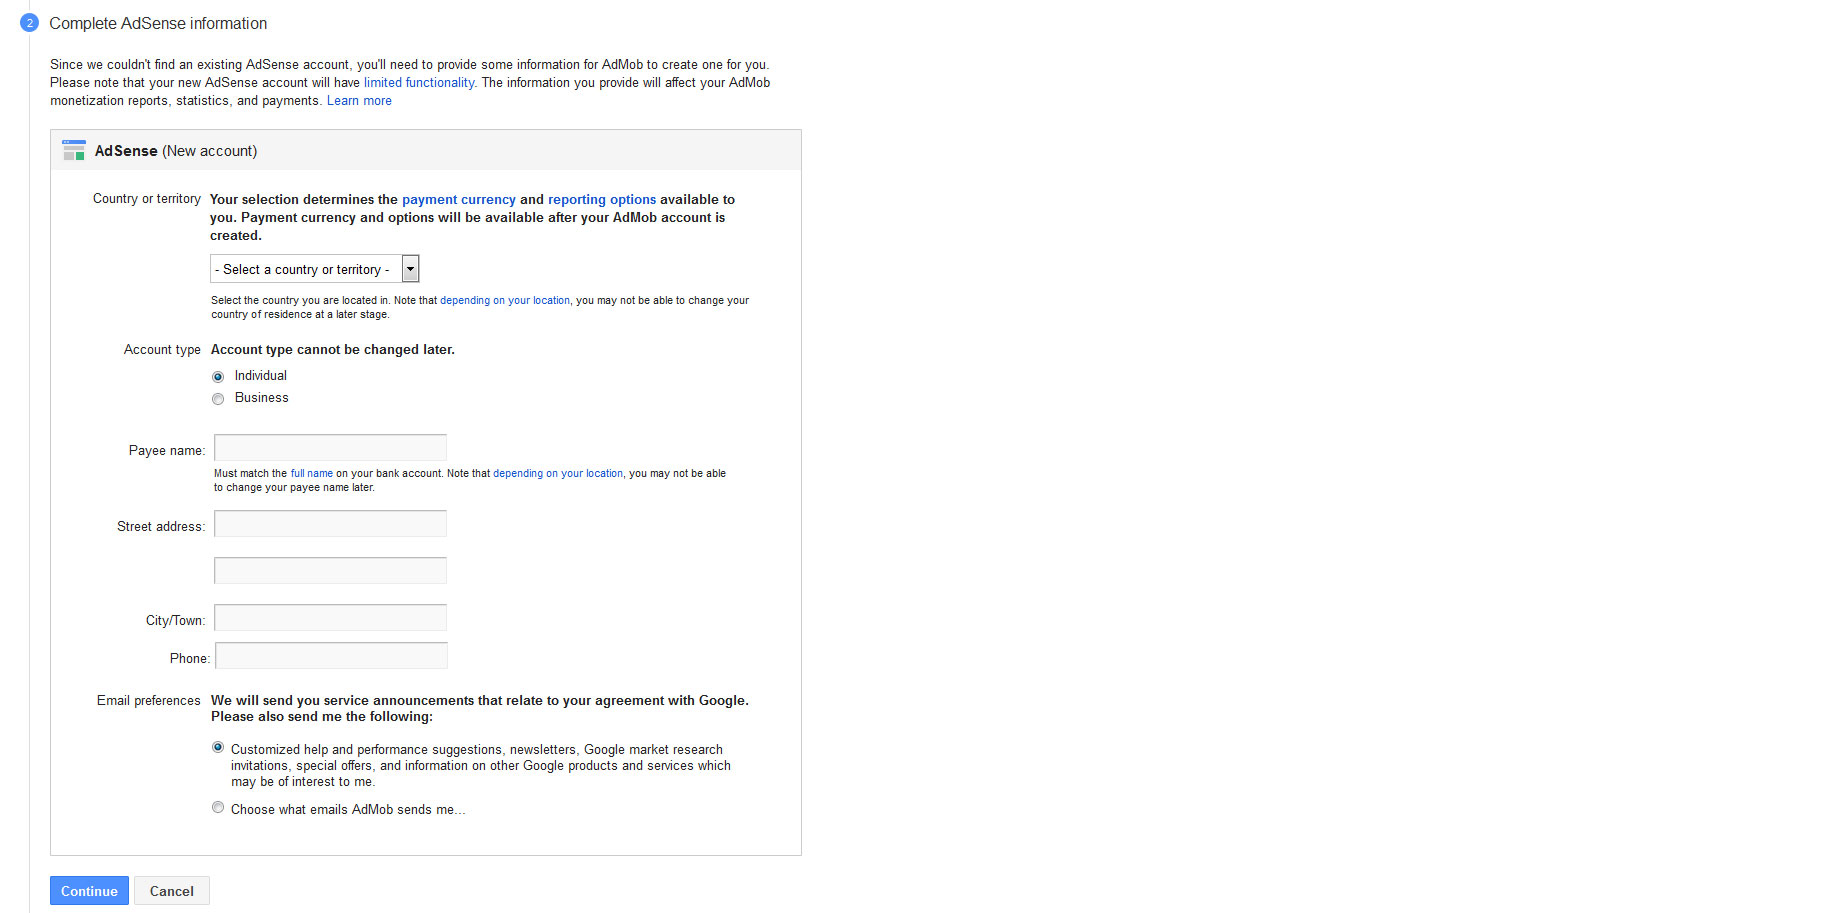Focus the second Street address line field
Screen dimensions: 1841x913
click(330, 570)
